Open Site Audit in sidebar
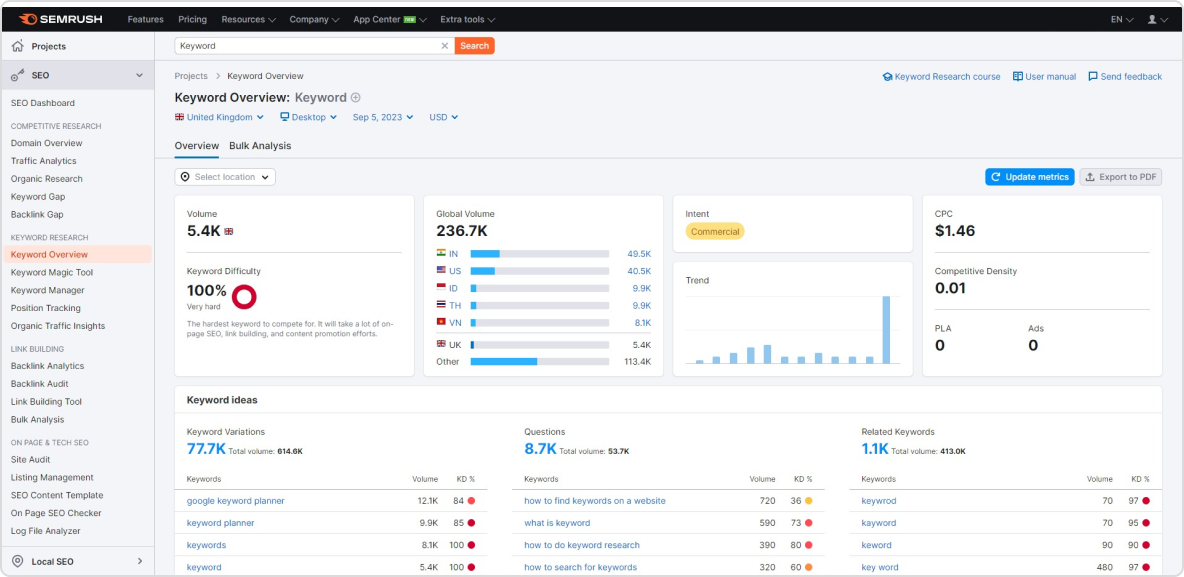 tap(30, 459)
